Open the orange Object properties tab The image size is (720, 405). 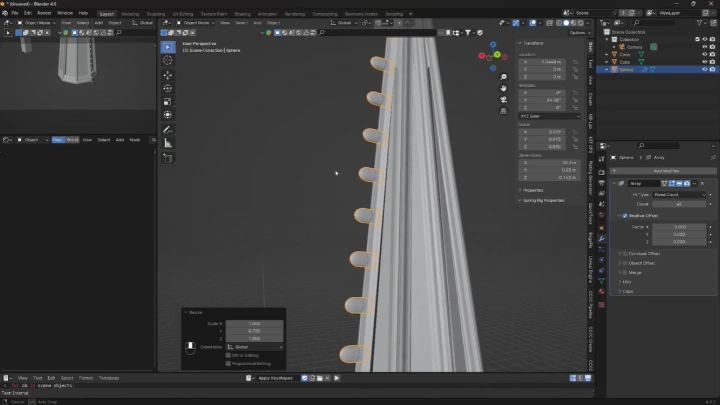[602, 228]
